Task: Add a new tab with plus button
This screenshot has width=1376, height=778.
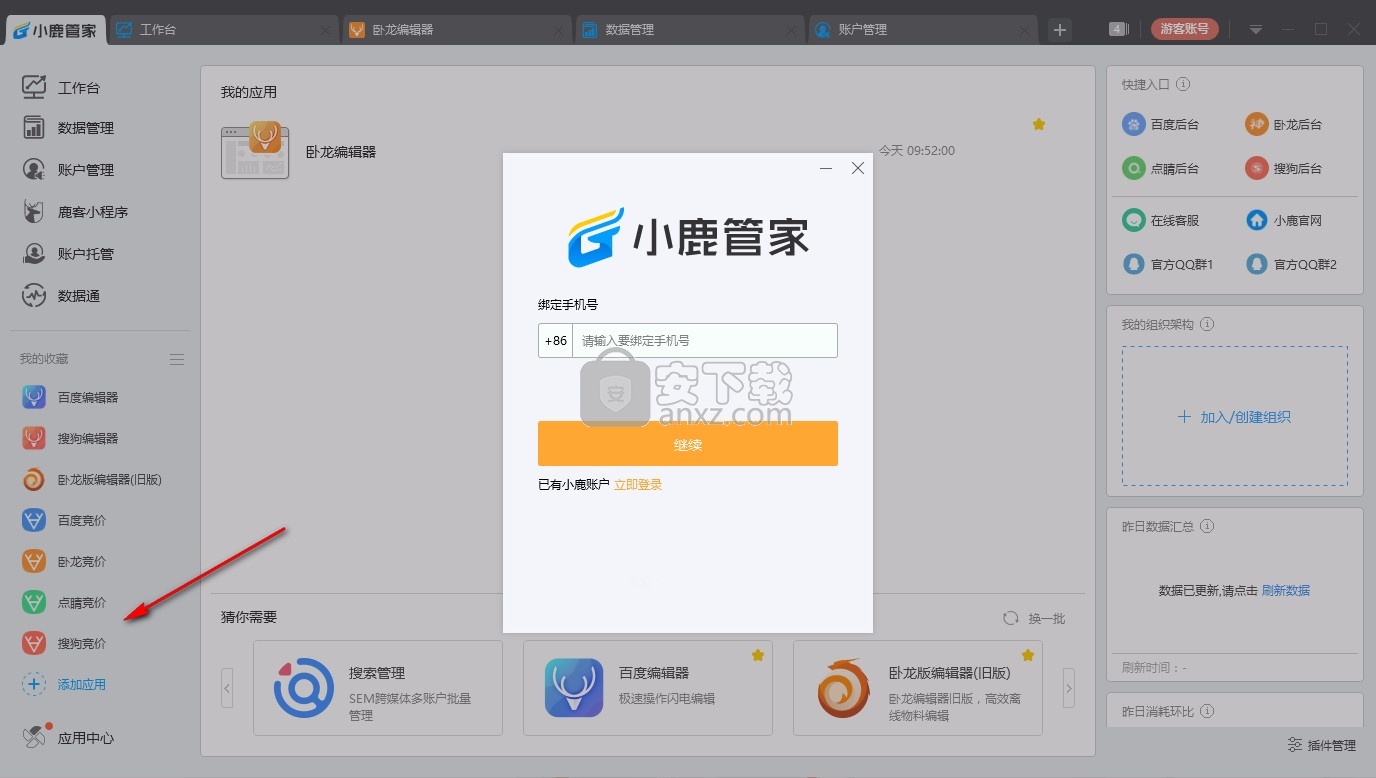Action: (1060, 30)
